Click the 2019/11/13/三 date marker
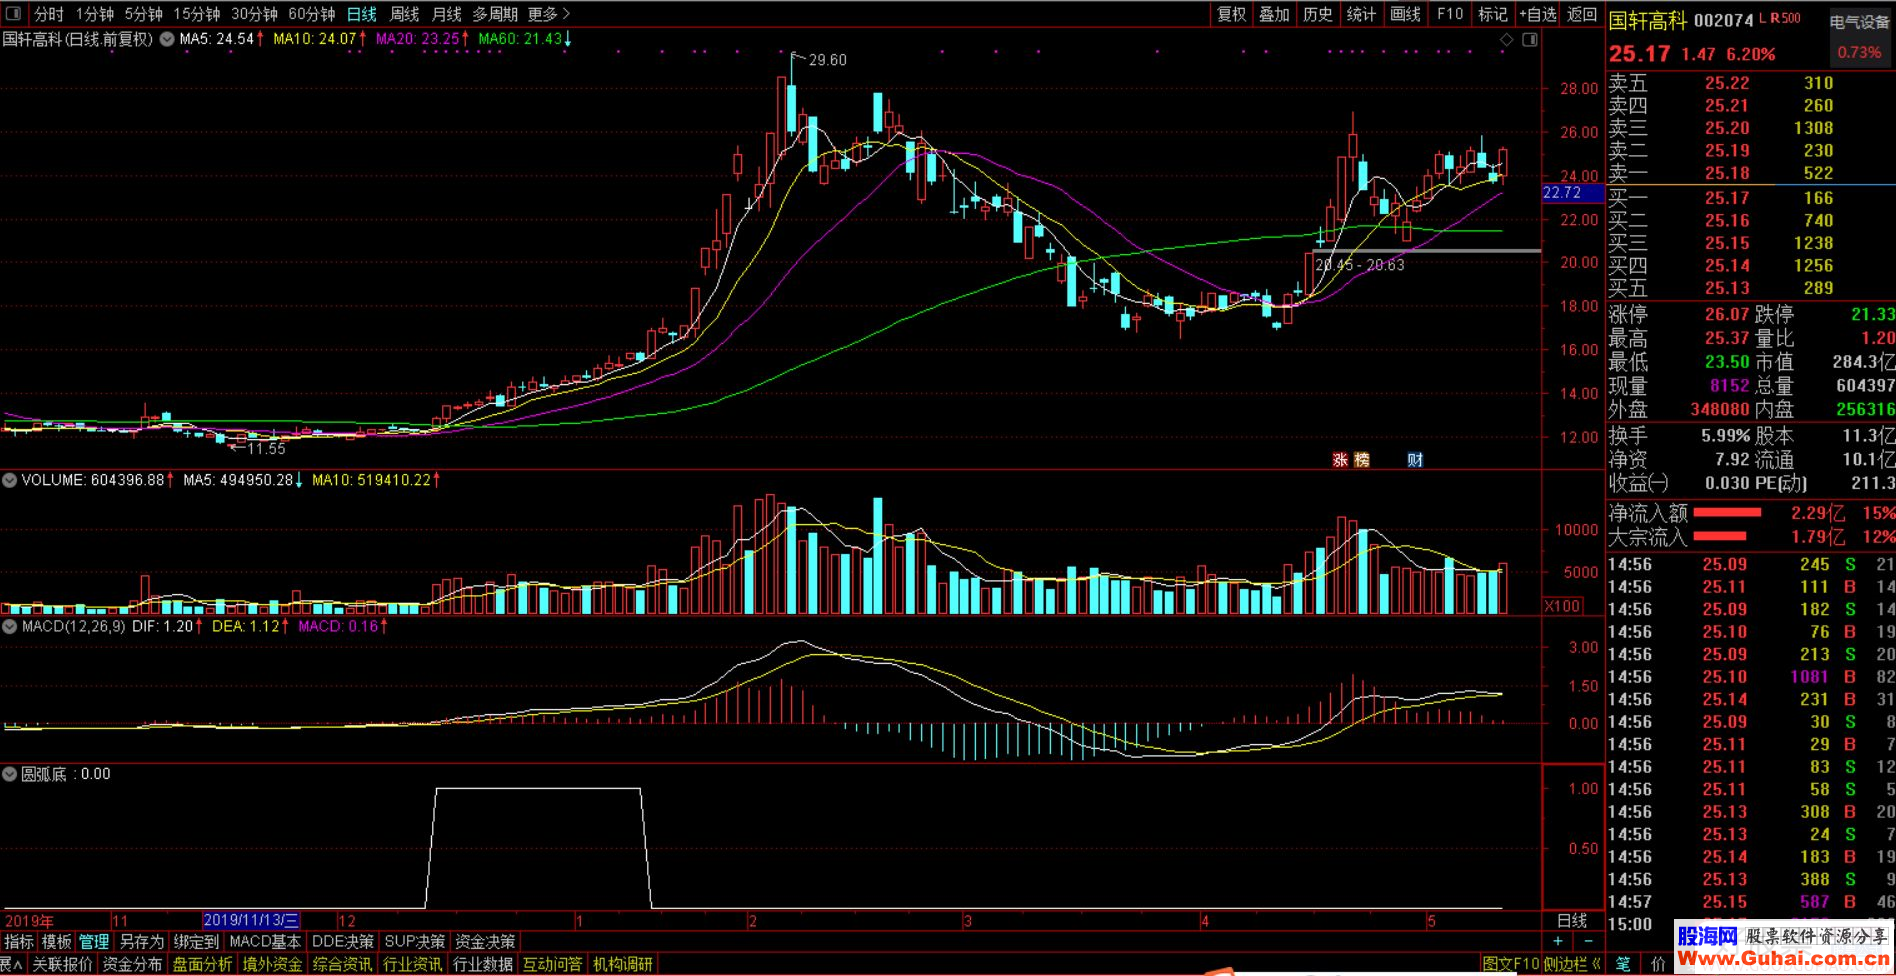The width and height of the screenshot is (1896, 976). click(x=251, y=920)
